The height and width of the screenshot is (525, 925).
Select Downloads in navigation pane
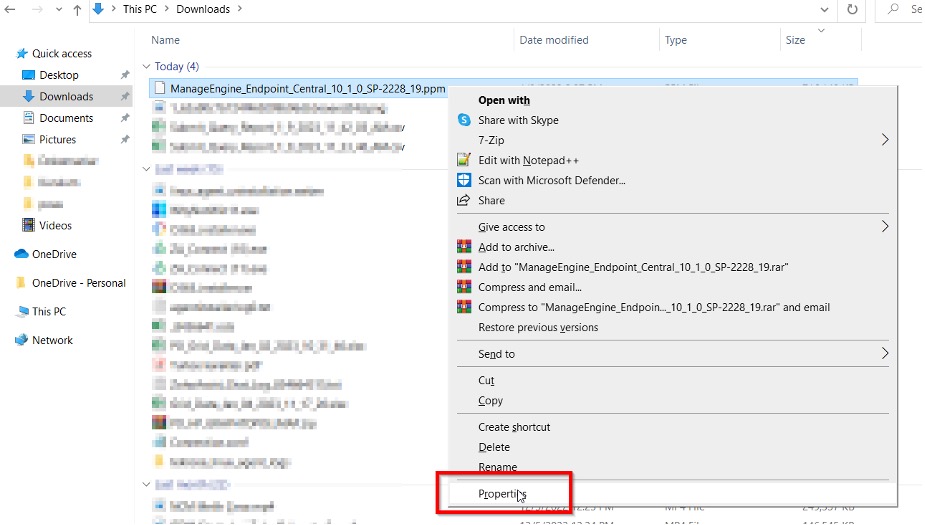66,96
